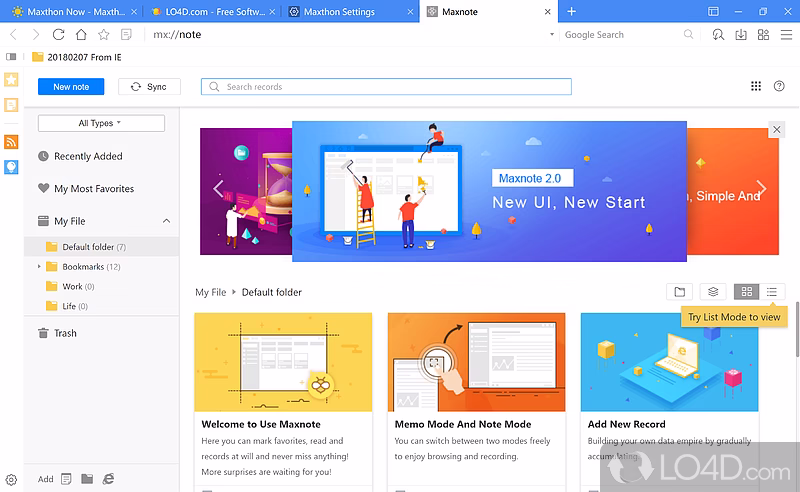
Task: Open the Memo Mode And Note Mode card
Action: coord(477,402)
